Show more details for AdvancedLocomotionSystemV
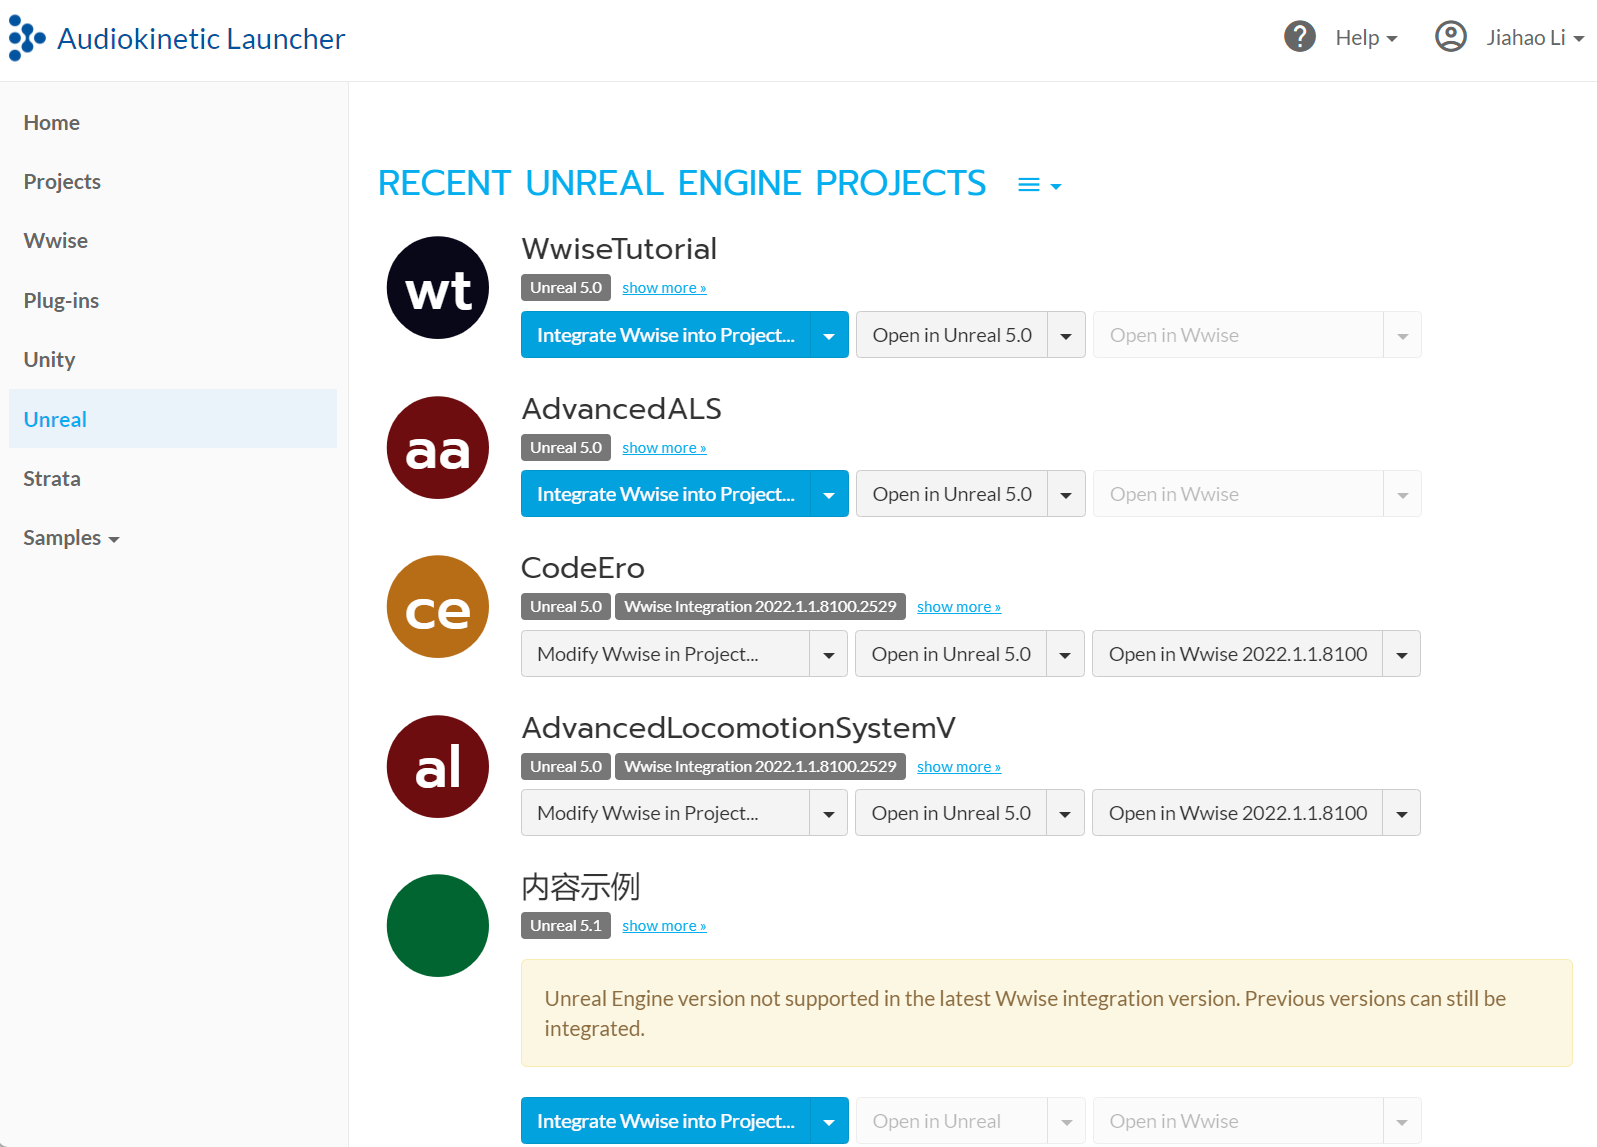Screen dimensions: 1597x1147 click(959, 767)
